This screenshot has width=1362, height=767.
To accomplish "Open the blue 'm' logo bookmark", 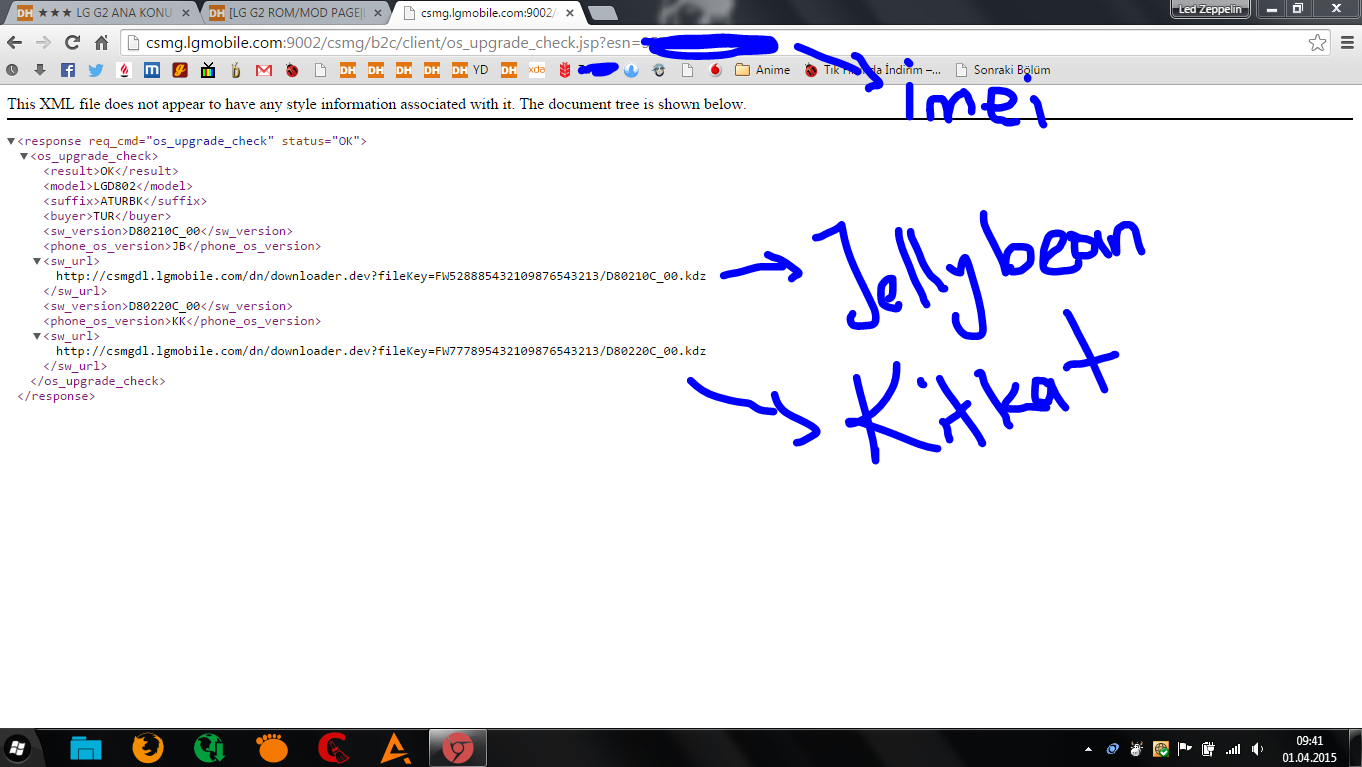I will (152, 70).
